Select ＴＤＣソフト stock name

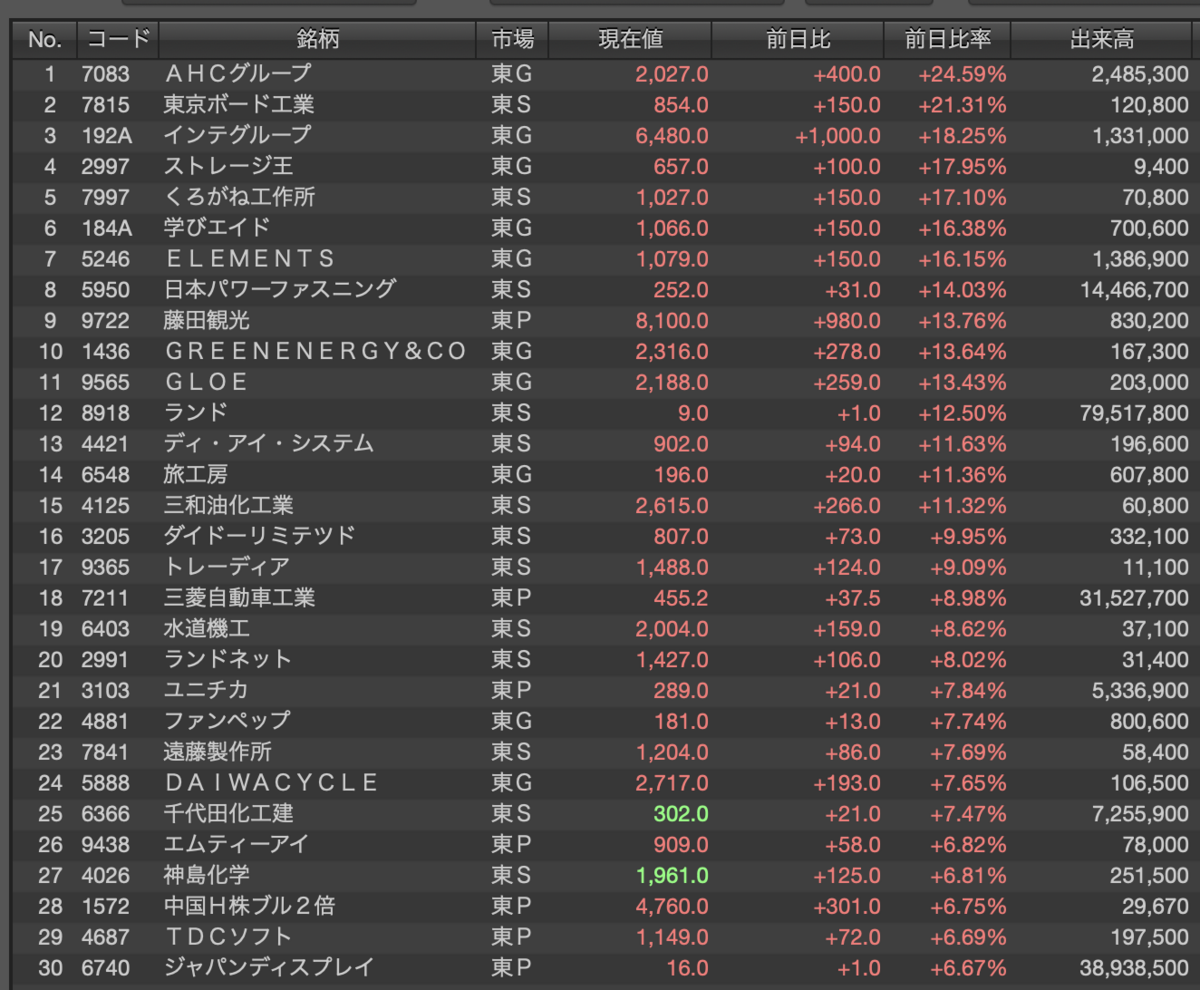[x=228, y=938]
